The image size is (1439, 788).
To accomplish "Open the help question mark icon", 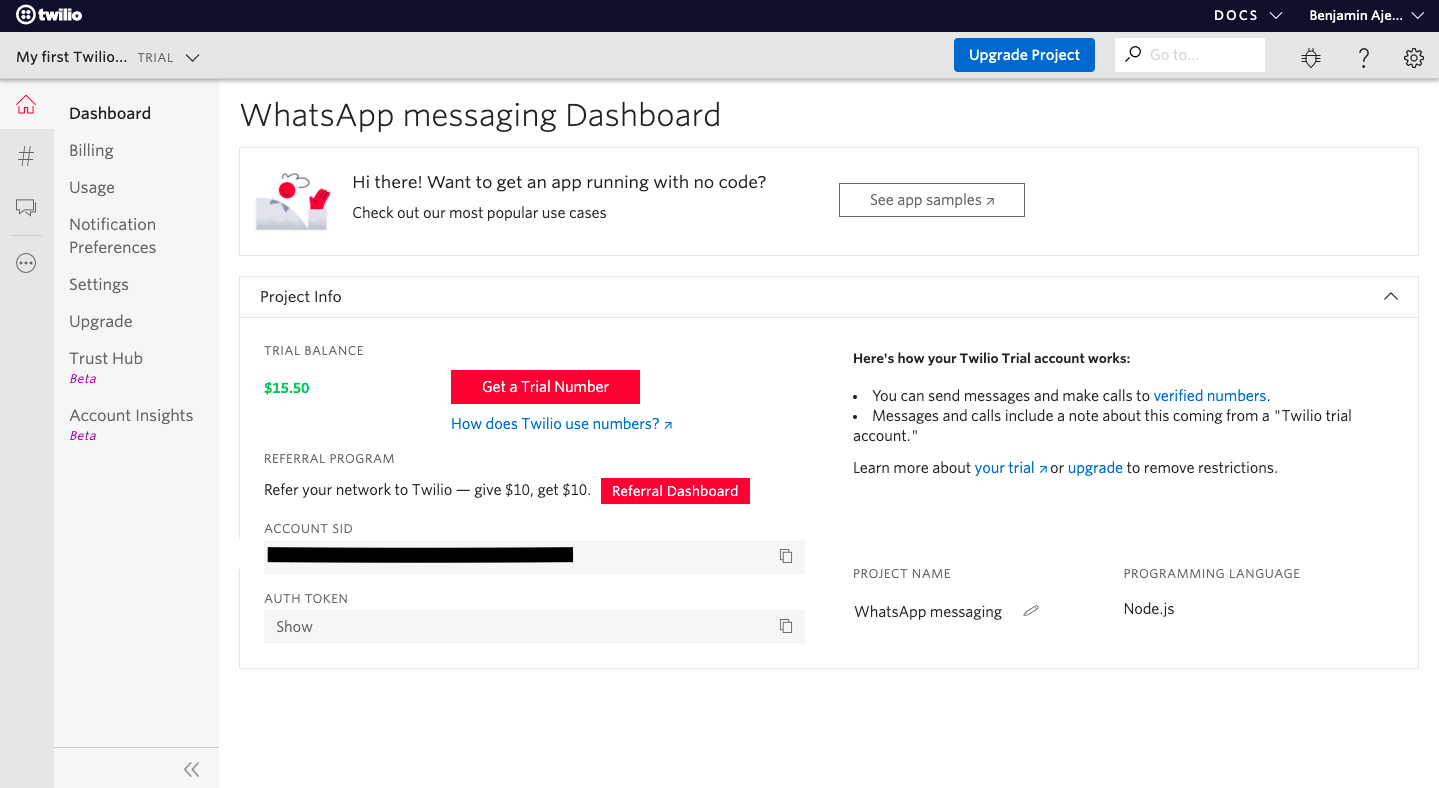I will coord(1363,57).
